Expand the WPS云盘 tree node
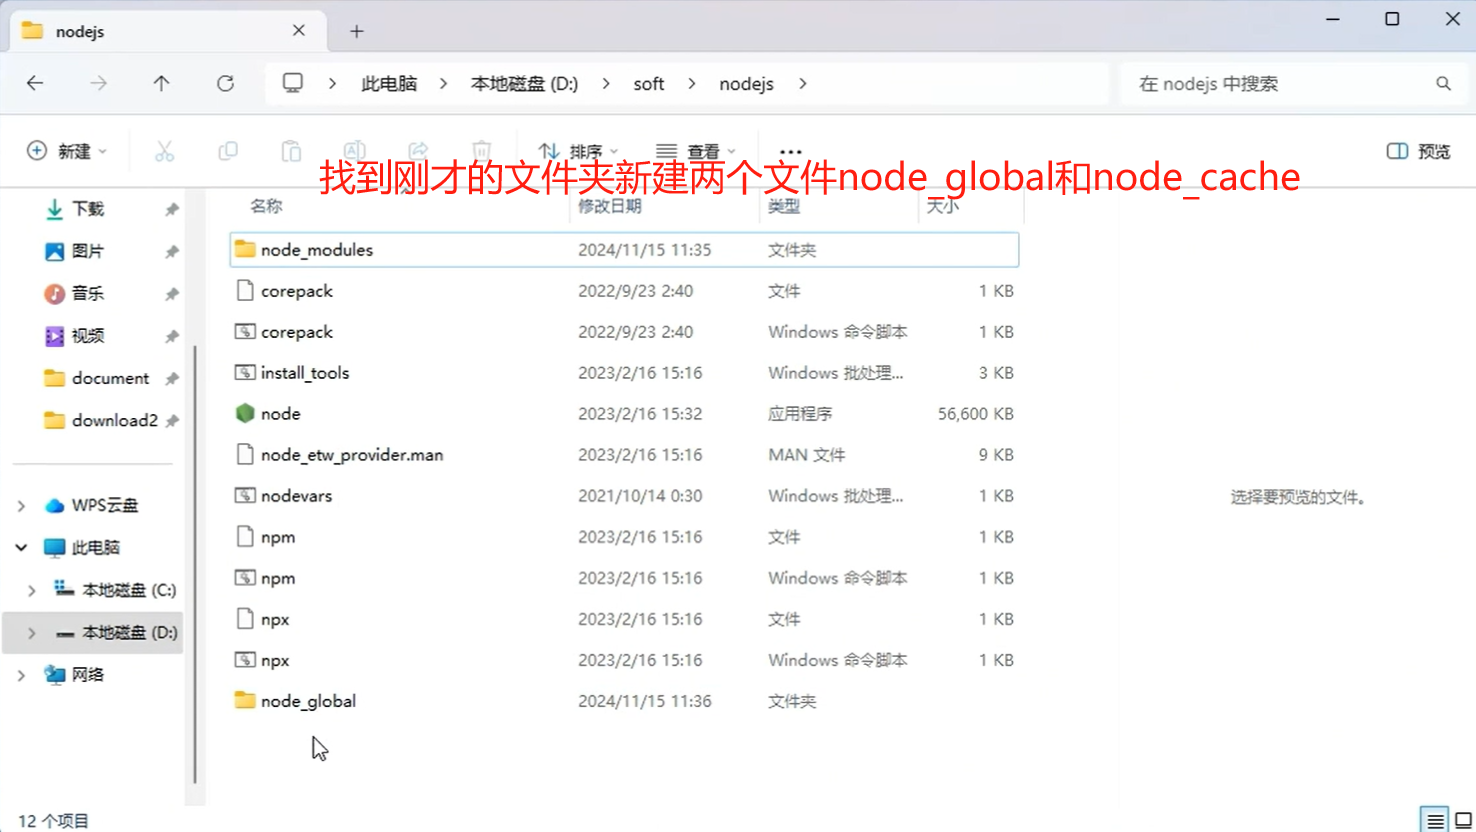The height and width of the screenshot is (832, 1476). coord(21,506)
